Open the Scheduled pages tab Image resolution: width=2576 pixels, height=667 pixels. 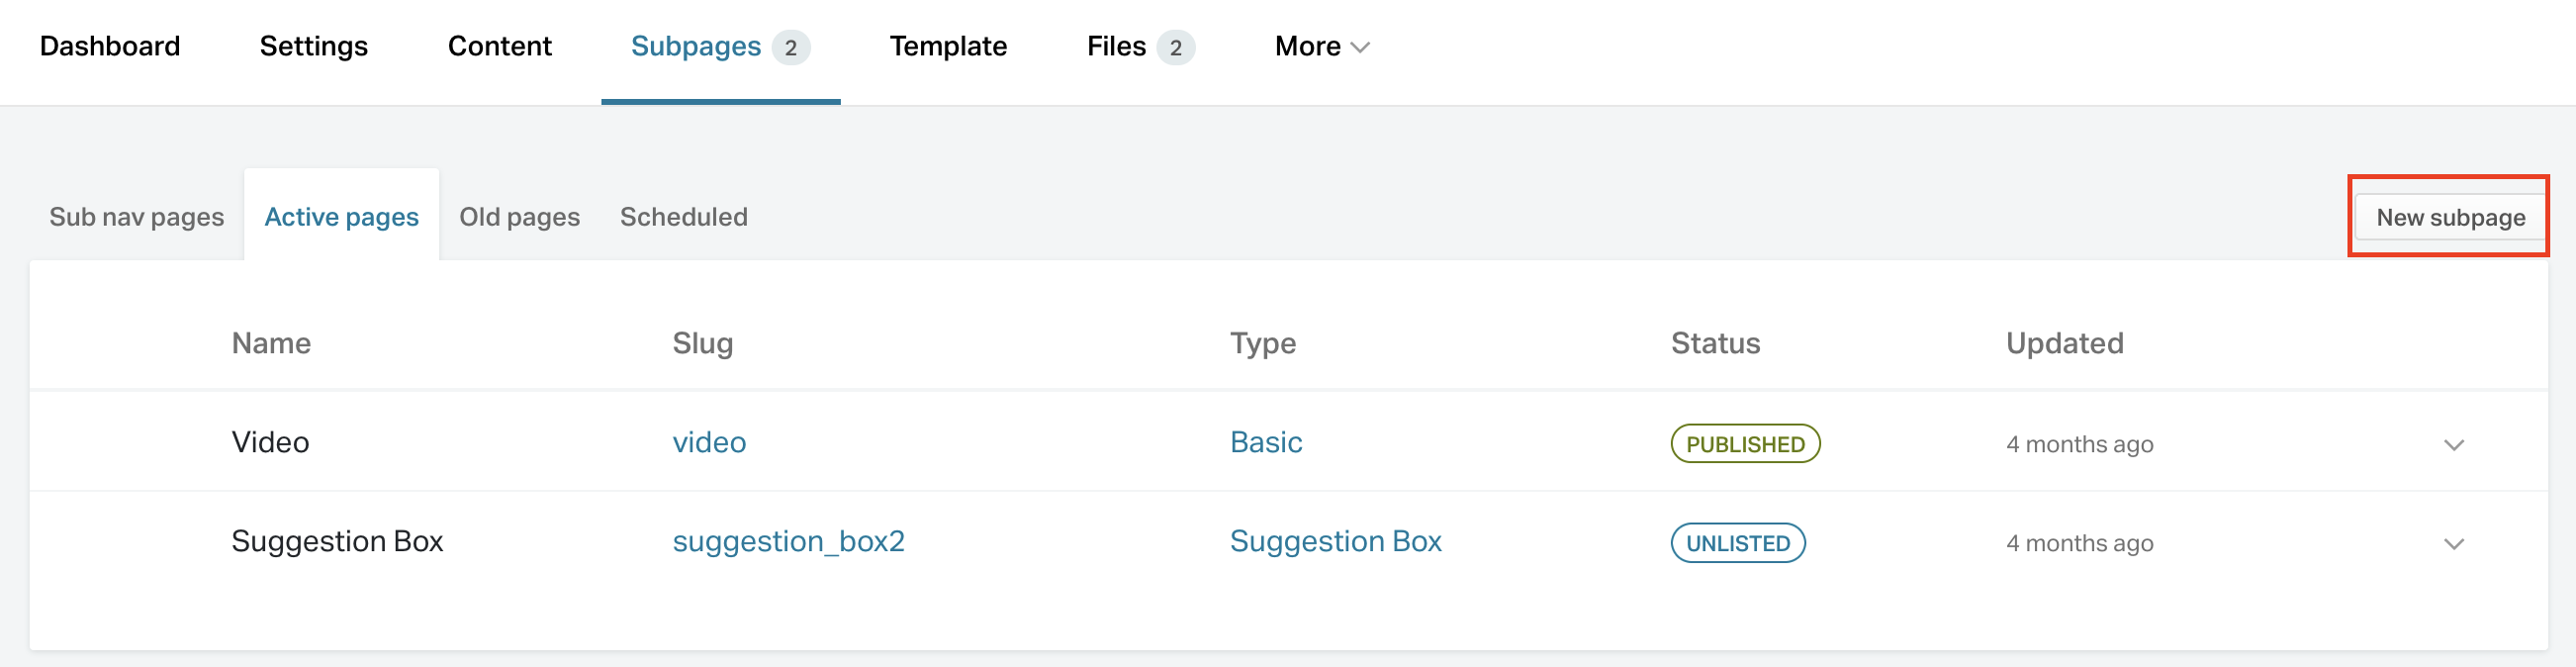pos(684,216)
